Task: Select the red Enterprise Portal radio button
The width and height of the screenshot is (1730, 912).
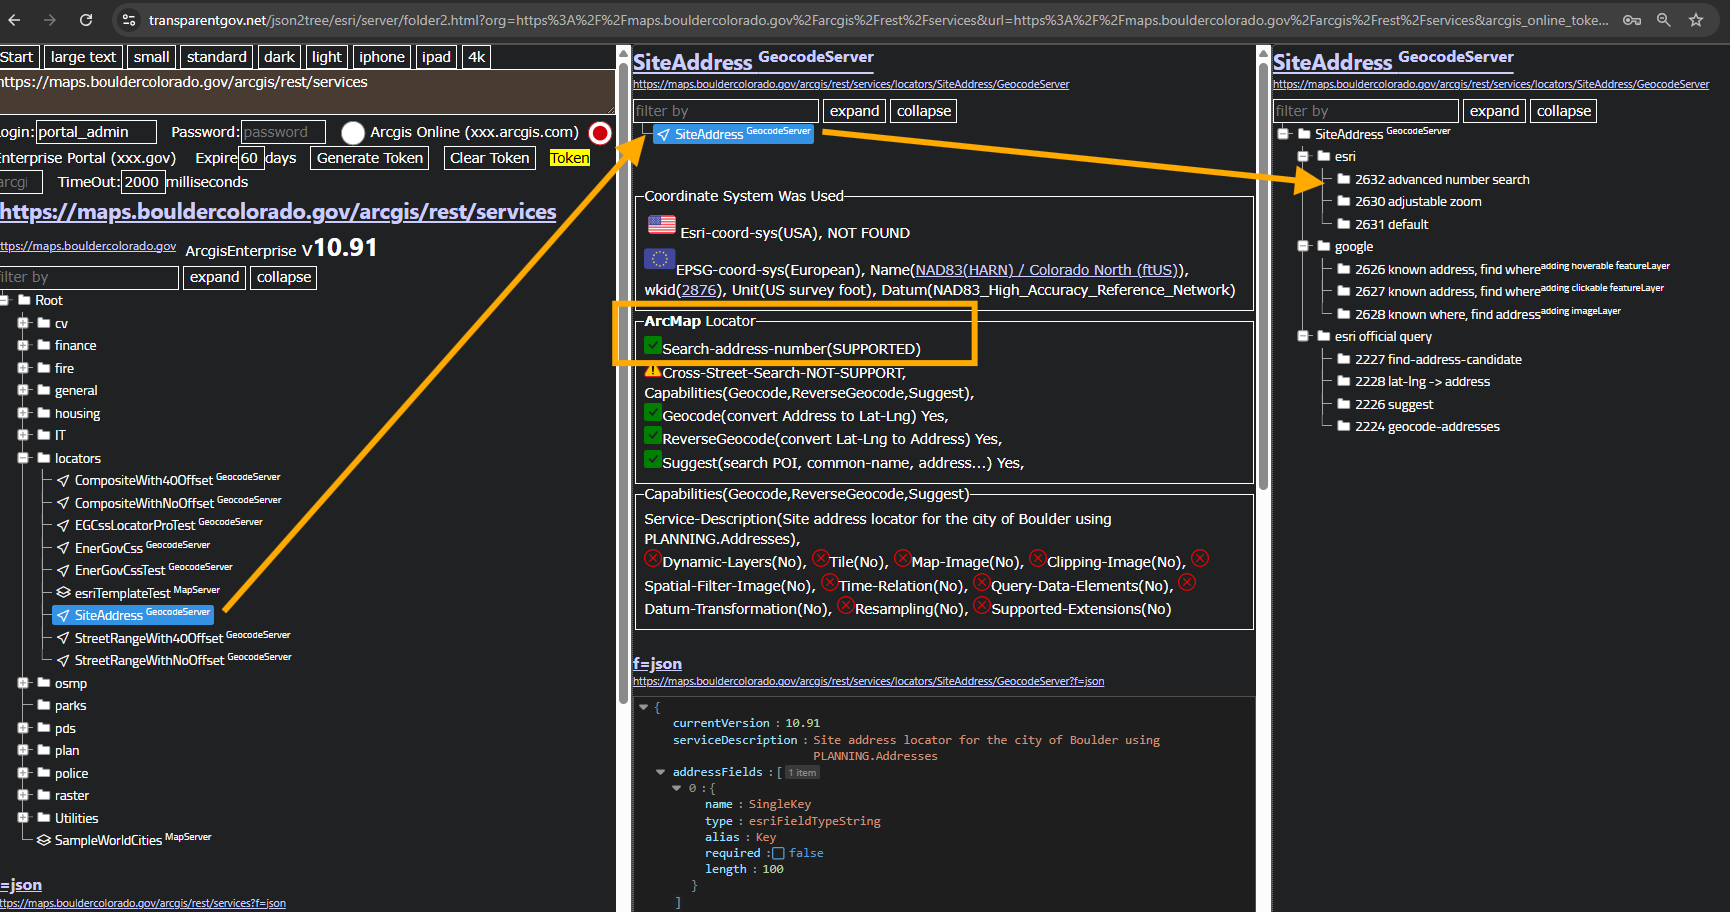Action: tap(600, 133)
